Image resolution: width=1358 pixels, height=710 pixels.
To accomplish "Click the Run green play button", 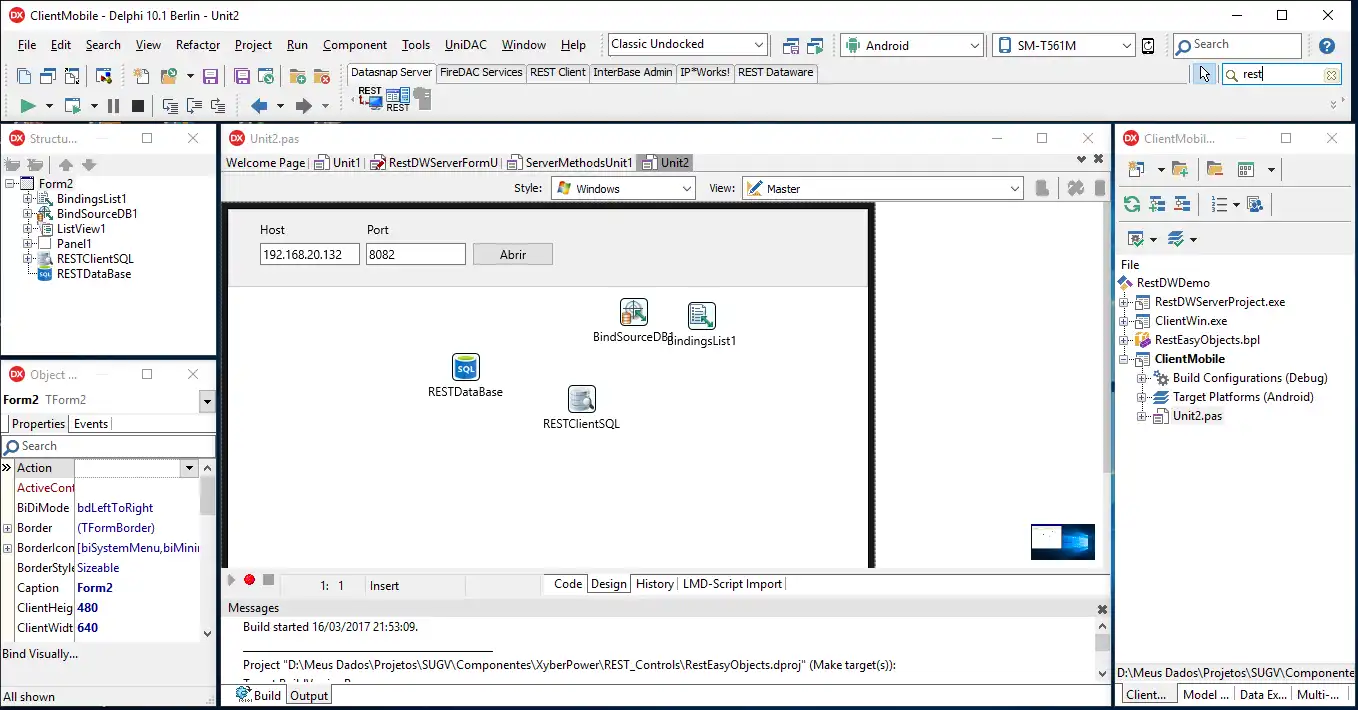I will point(28,106).
